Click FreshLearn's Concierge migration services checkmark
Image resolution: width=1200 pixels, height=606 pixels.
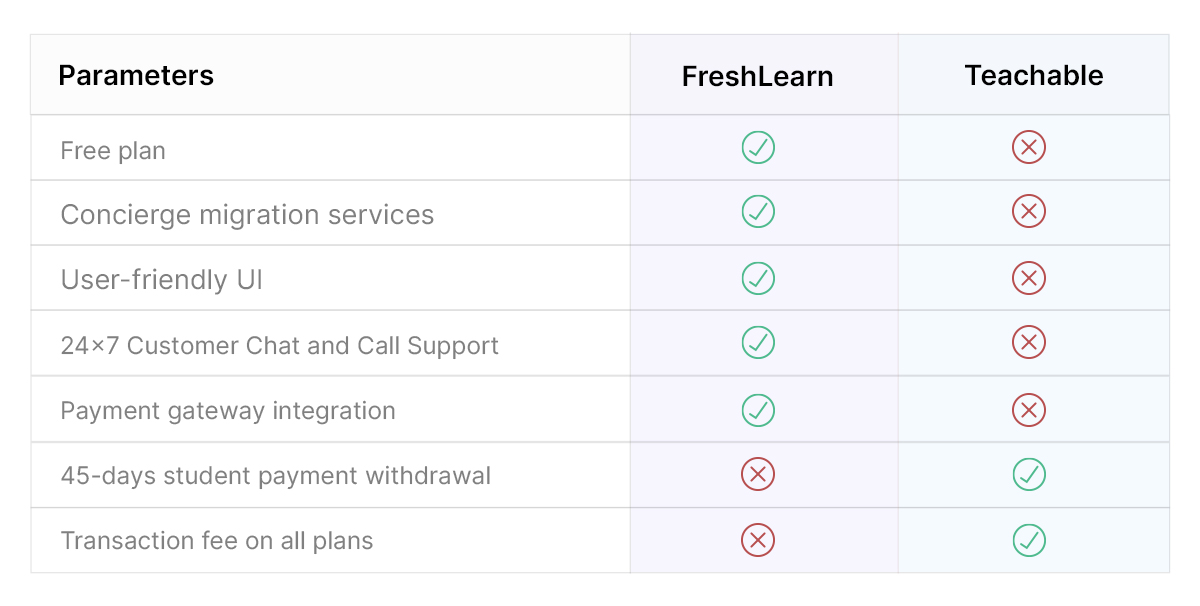coord(758,212)
